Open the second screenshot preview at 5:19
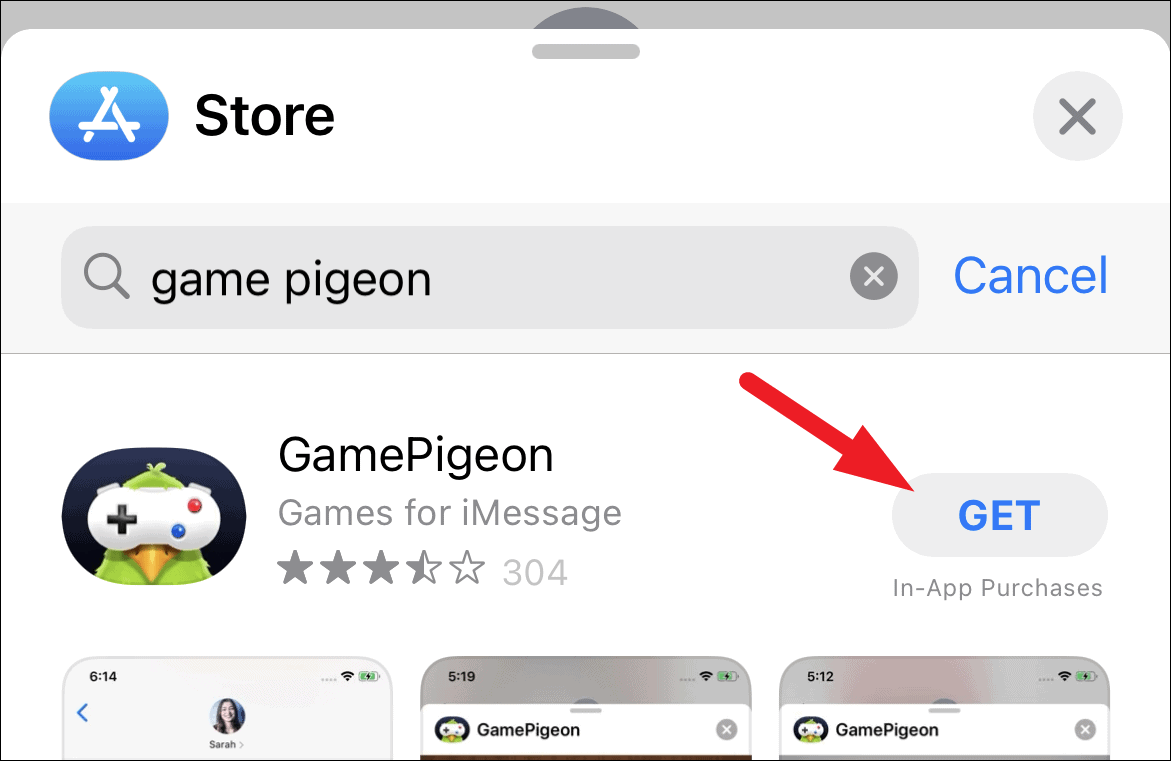 tap(586, 708)
